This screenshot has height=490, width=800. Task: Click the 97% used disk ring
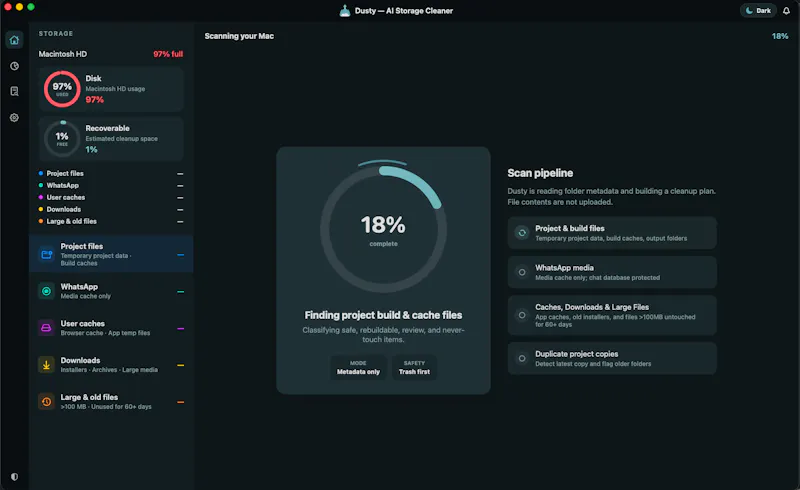62,89
